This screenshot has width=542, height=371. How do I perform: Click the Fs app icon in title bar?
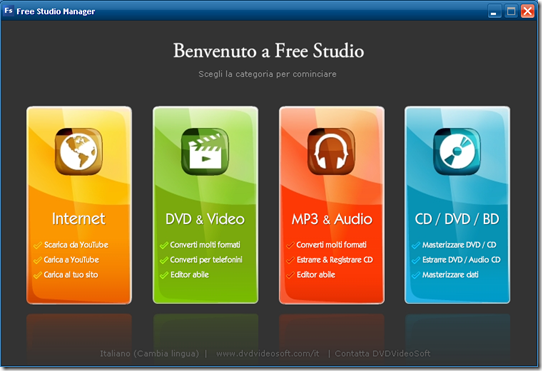tap(8, 10)
